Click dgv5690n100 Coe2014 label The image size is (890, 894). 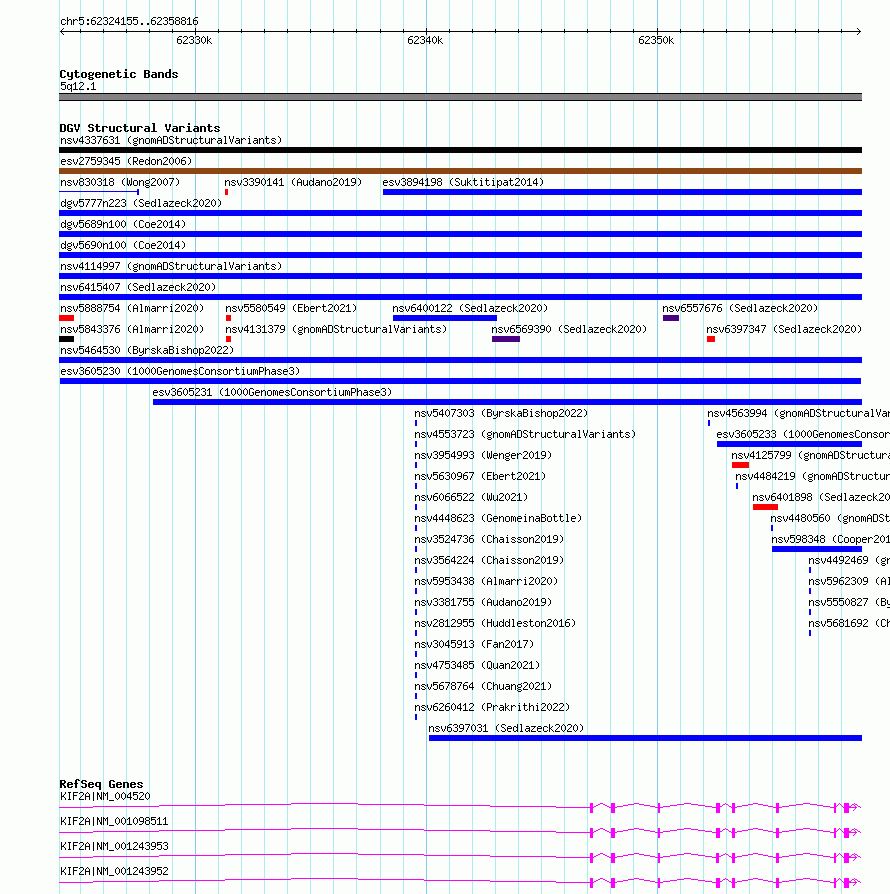pyautogui.click(x=123, y=245)
